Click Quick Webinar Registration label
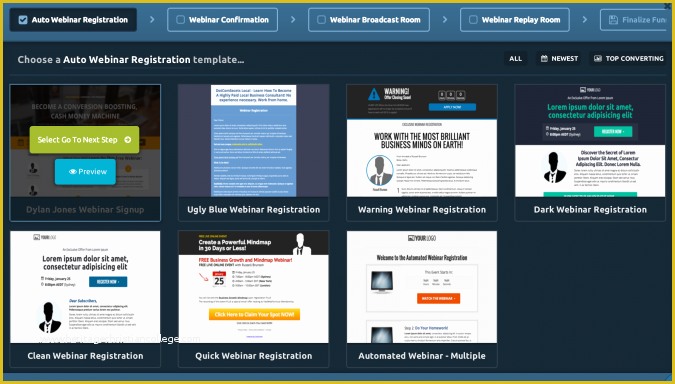The image size is (675, 384). (254, 356)
